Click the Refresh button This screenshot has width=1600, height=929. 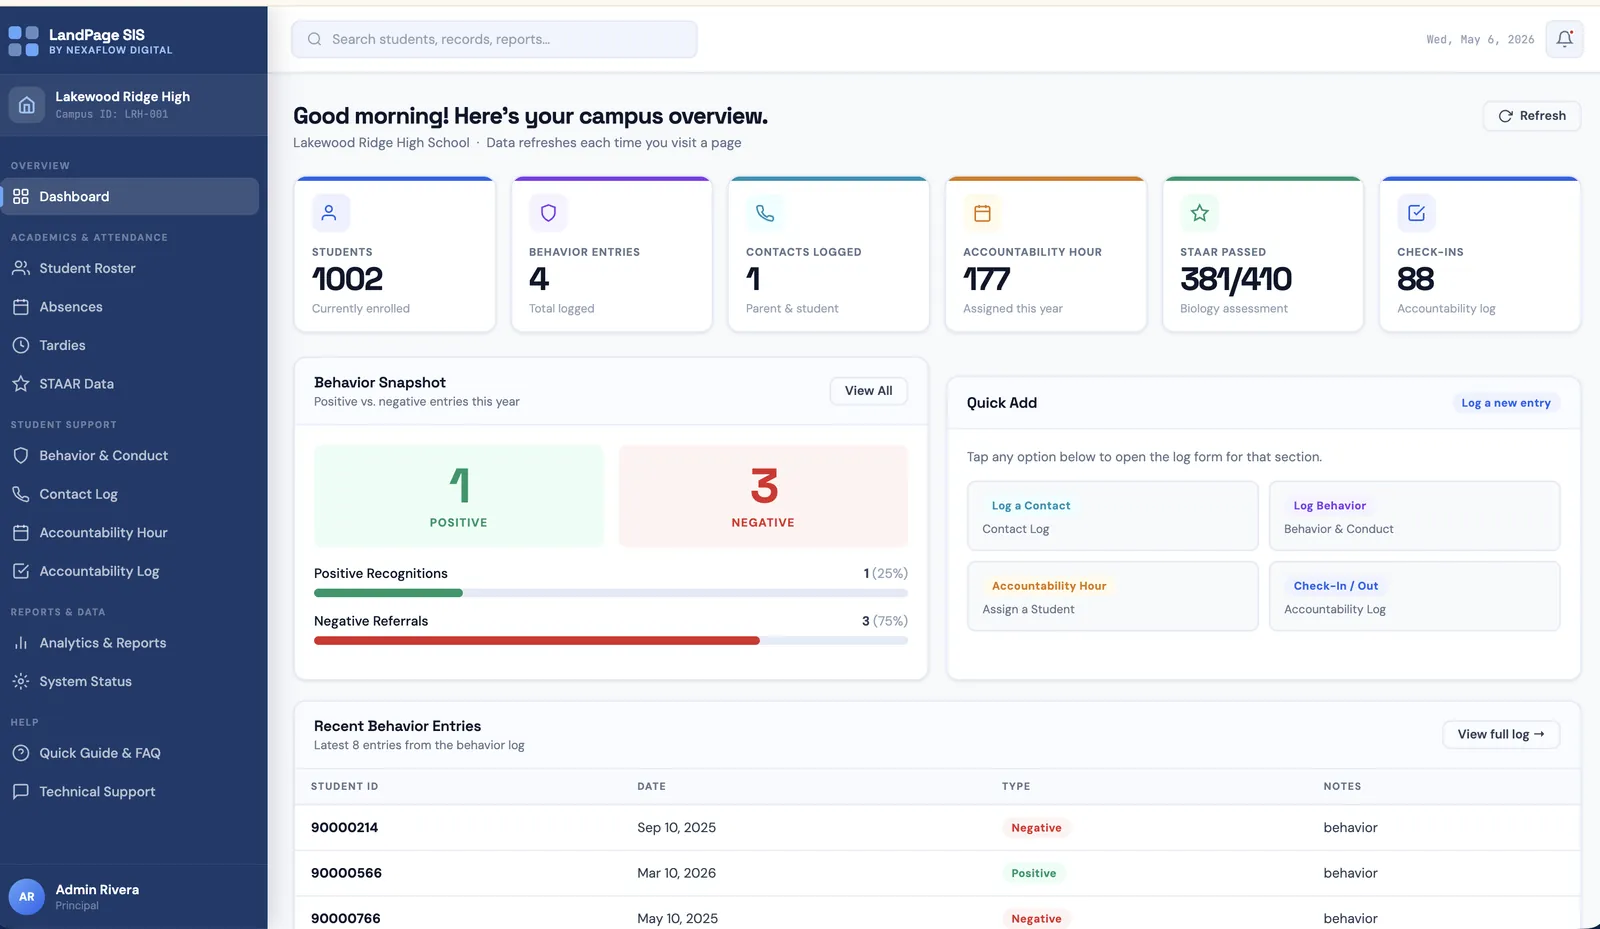point(1532,116)
